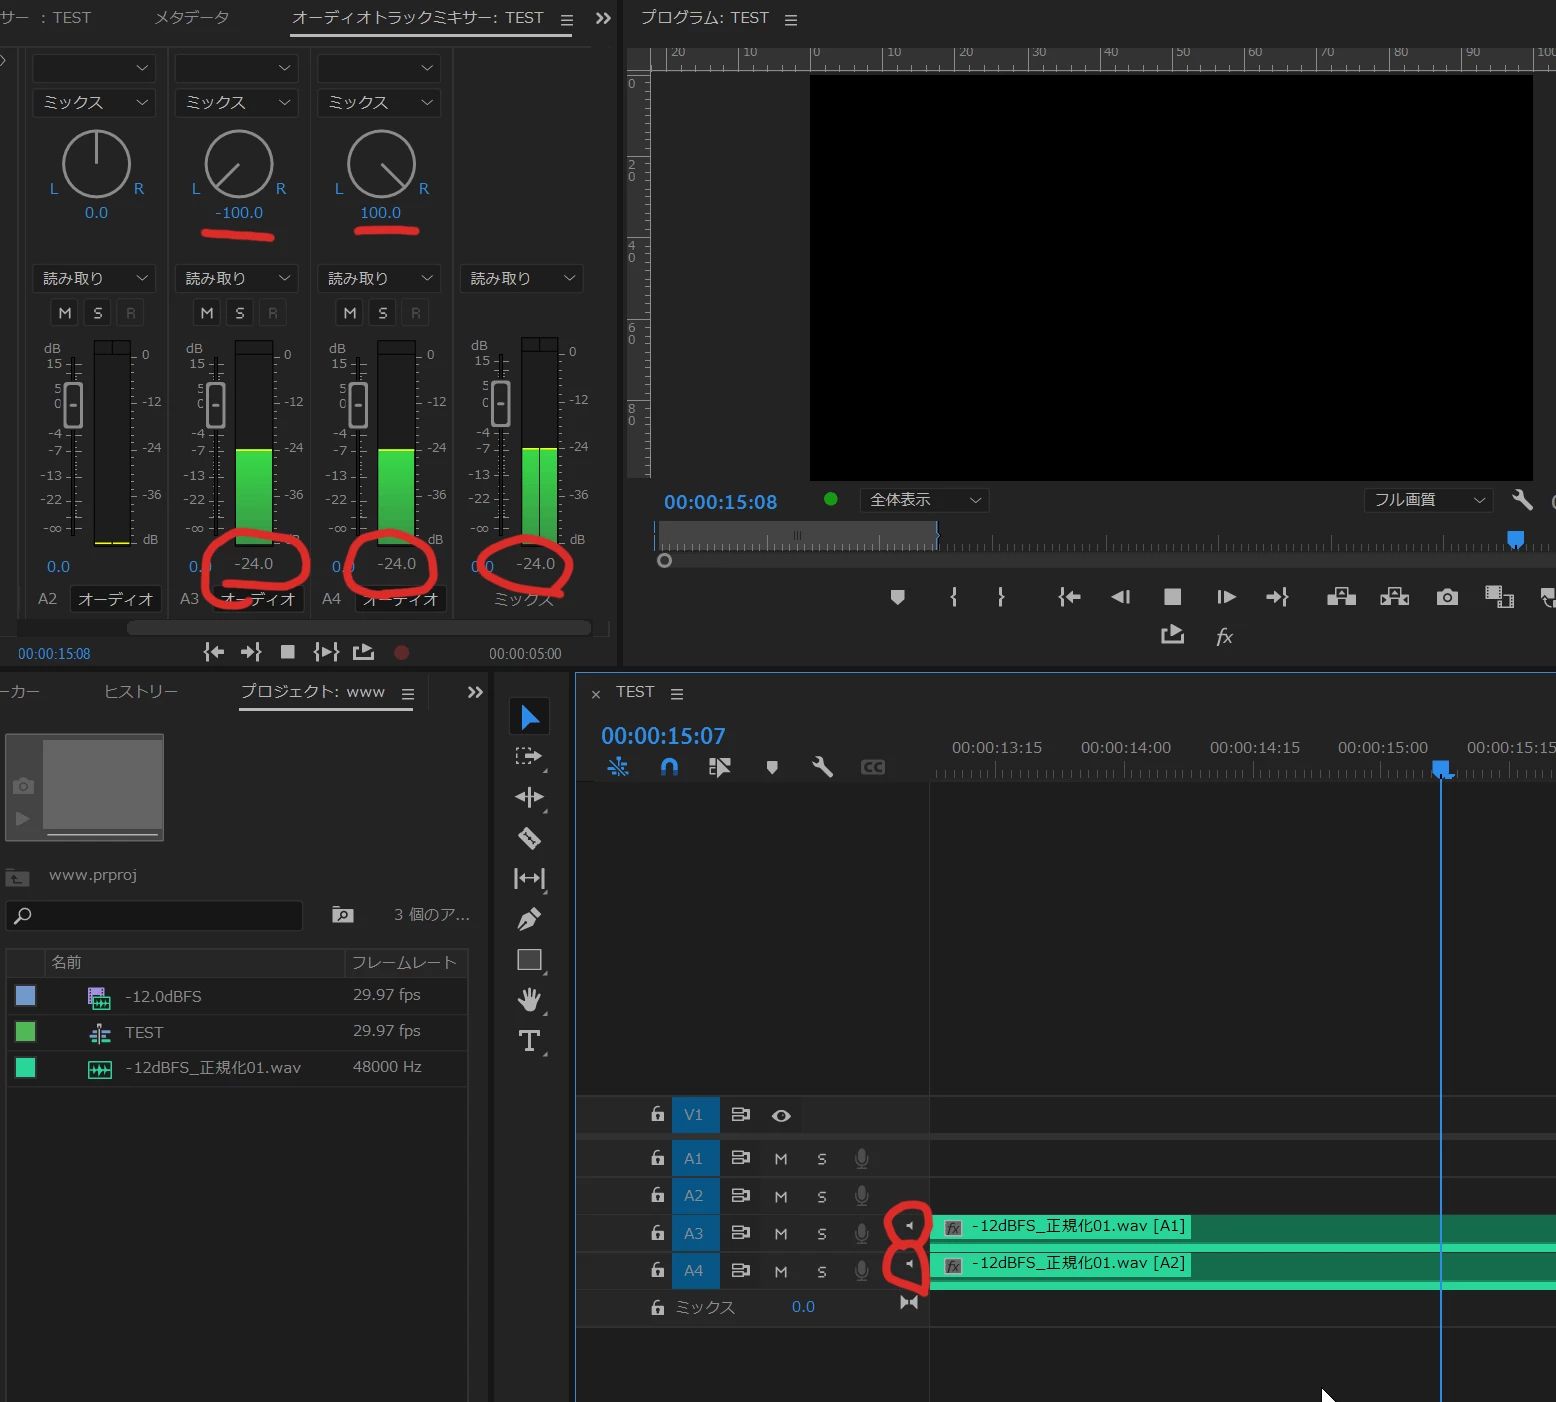The height and width of the screenshot is (1402, 1556).
Task: Select the Slip tool
Action: pos(529,878)
